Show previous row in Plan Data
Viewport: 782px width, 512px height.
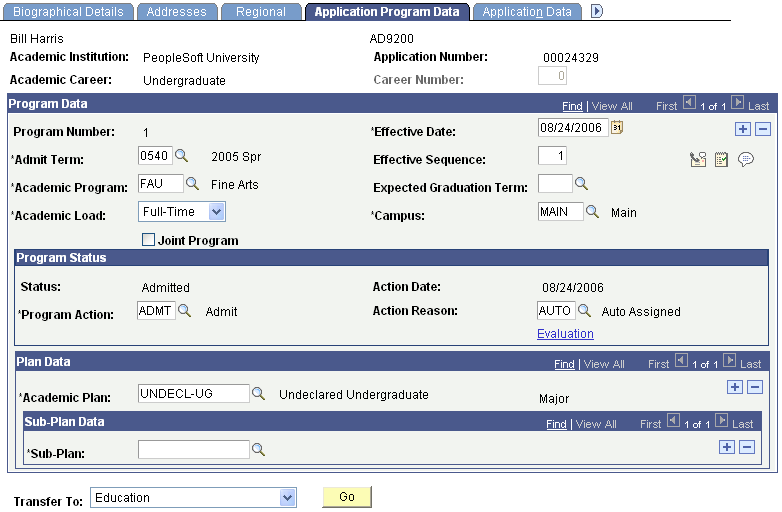tap(682, 361)
